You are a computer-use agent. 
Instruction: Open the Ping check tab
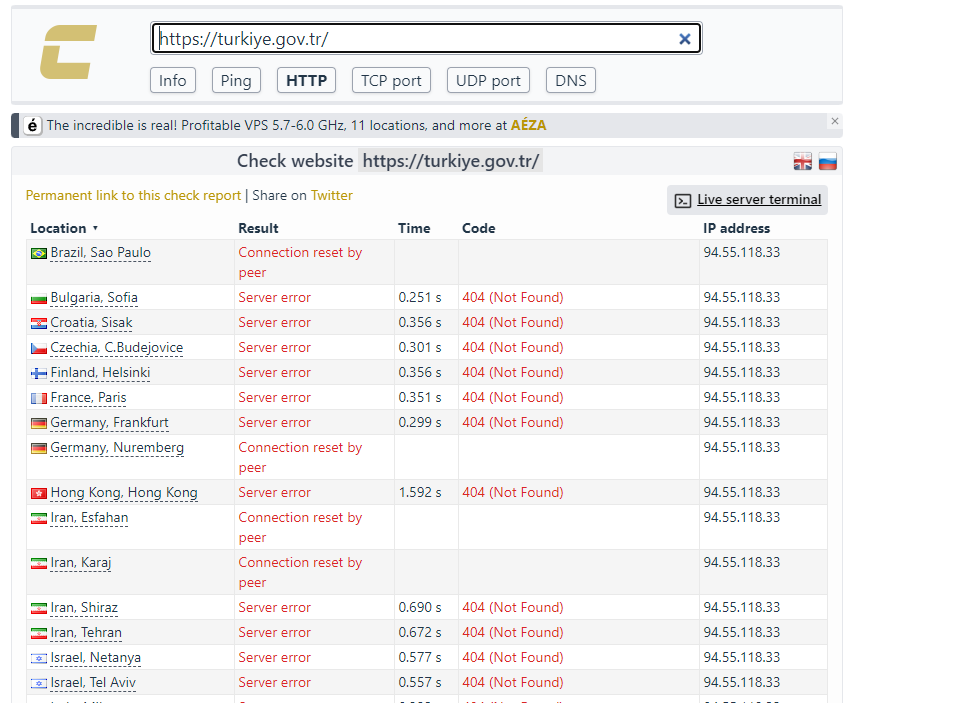236,80
